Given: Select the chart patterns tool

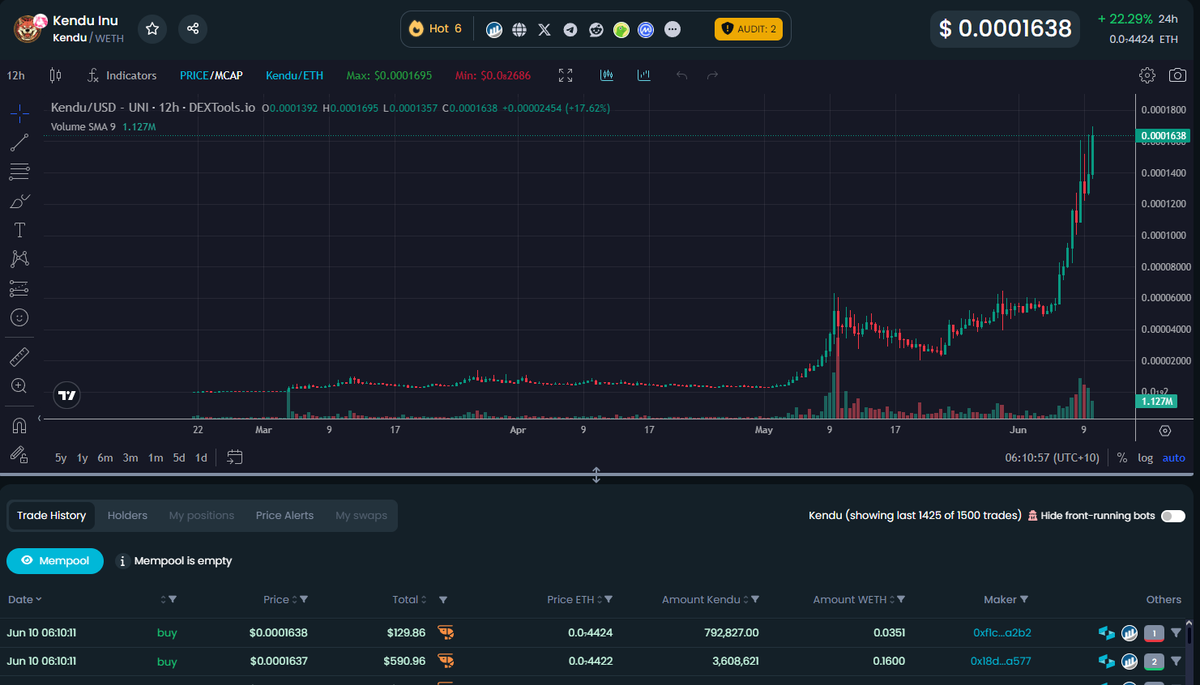Looking at the screenshot, I should pos(19,259).
